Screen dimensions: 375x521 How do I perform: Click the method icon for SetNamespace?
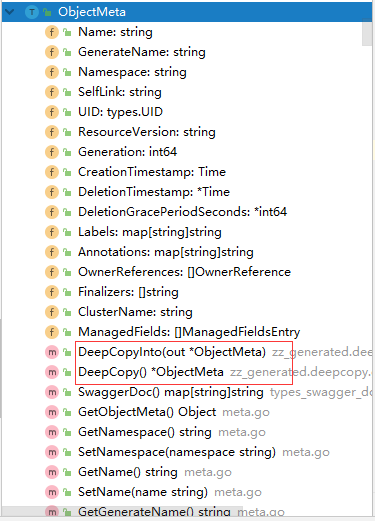pos(52,452)
